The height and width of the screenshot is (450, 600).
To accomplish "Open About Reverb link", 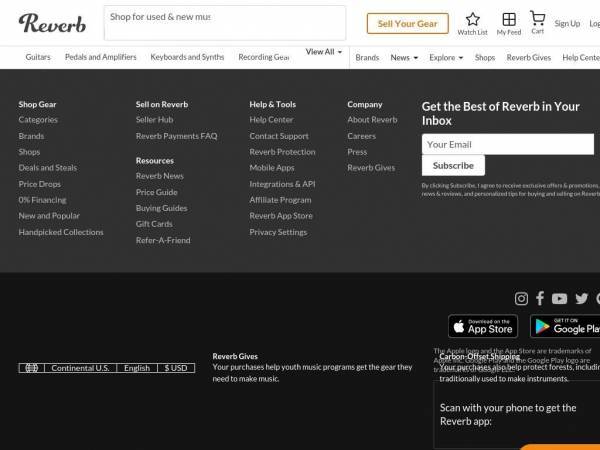I will 372,120.
